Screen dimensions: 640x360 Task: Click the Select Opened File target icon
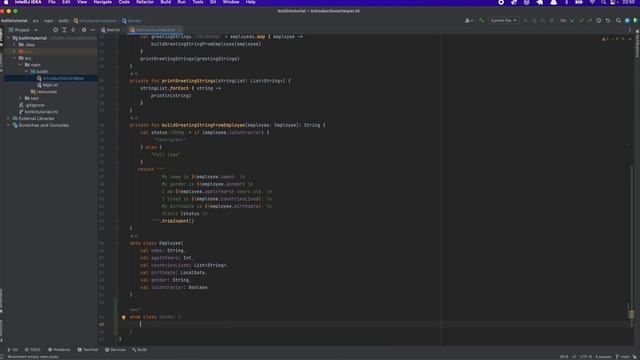[x=56, y=30]
